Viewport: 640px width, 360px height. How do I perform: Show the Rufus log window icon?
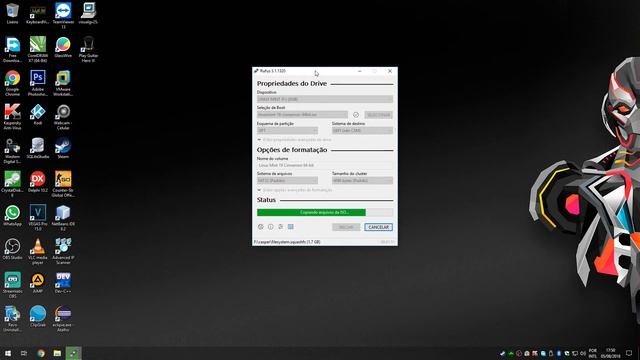pyautogui.click(x=291, y=227)
